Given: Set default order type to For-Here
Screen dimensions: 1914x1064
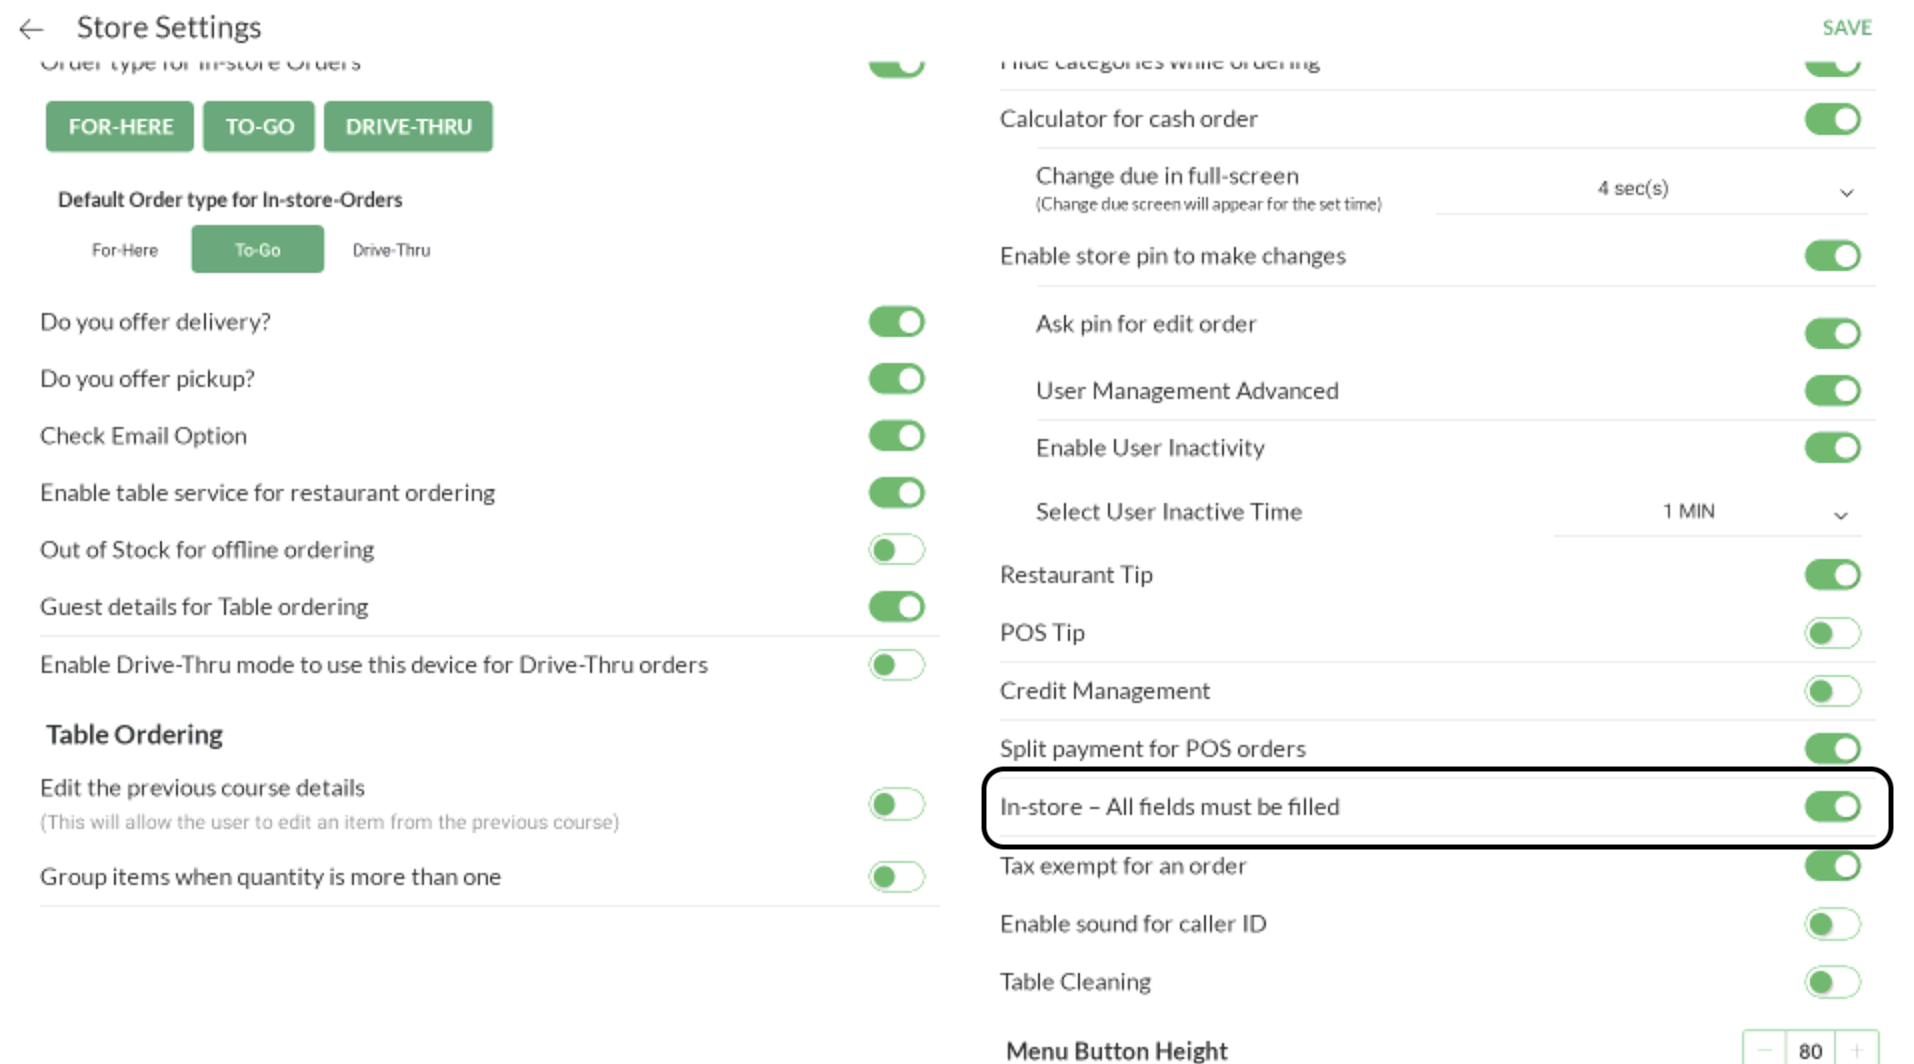Looking at the screenshot, I should coord(125,250).
